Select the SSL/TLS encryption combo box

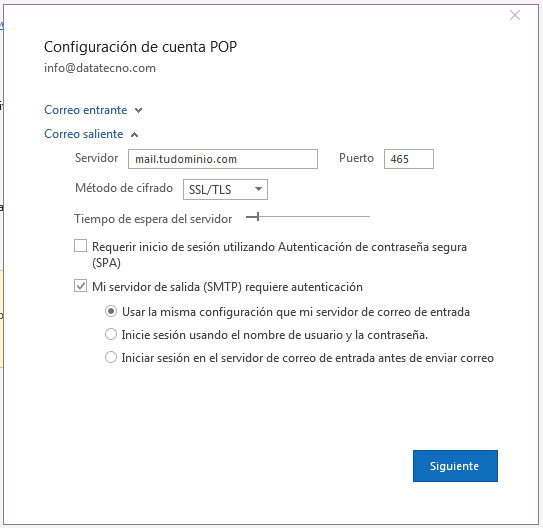[225, 189]
